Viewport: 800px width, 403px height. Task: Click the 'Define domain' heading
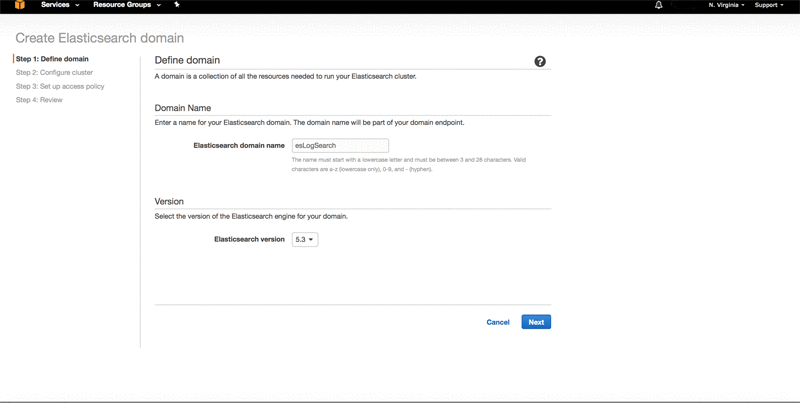tap(187, 60)
